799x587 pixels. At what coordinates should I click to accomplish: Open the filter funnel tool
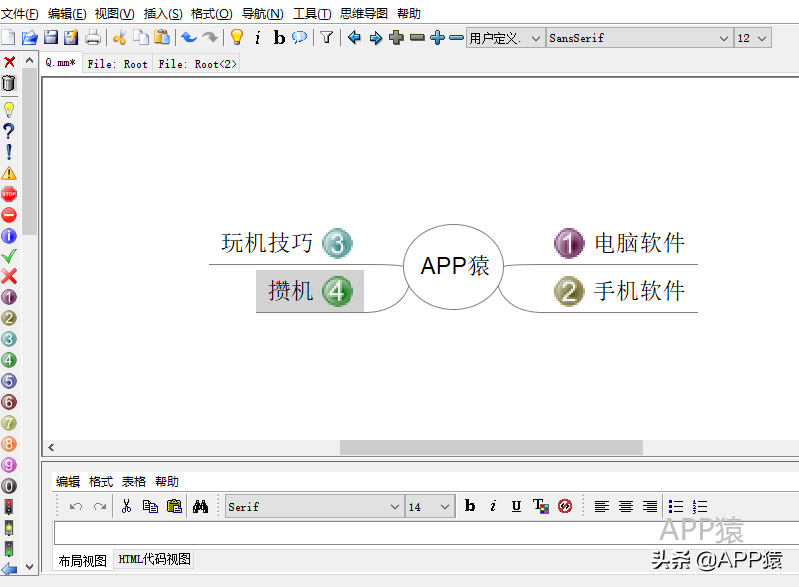327,38
